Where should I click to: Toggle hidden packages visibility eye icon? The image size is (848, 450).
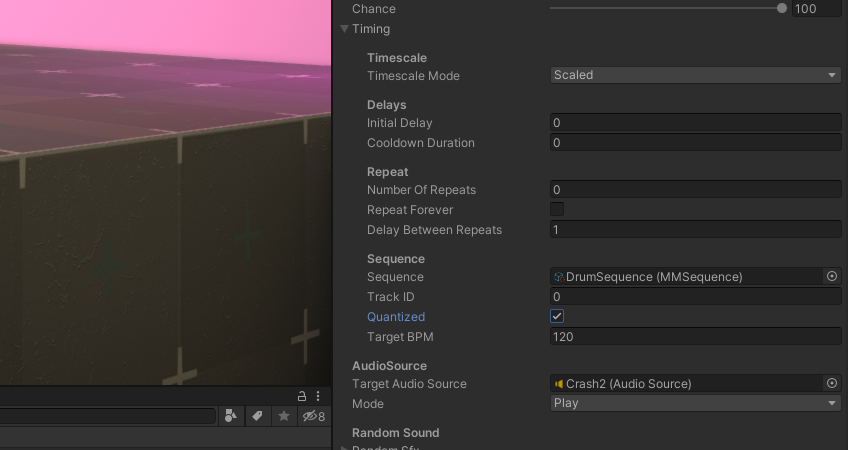coord(314,416)
